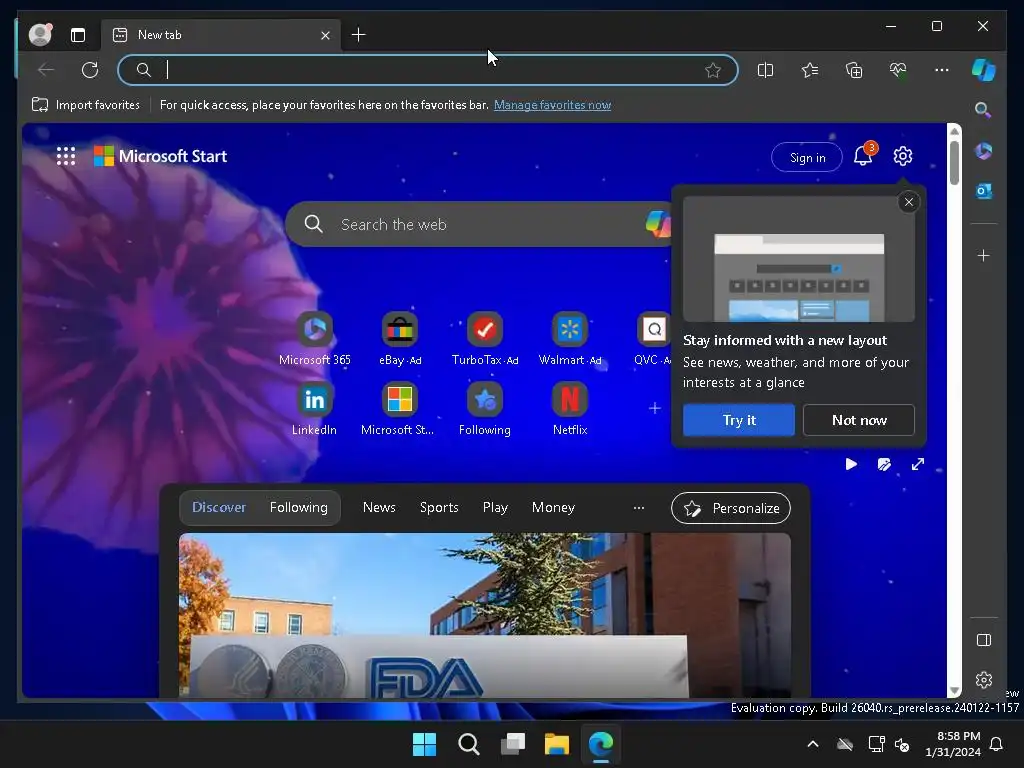Click Import favorites
Image resolution: width=1024 pixels, height=768 pixels.
click(86, 104)
